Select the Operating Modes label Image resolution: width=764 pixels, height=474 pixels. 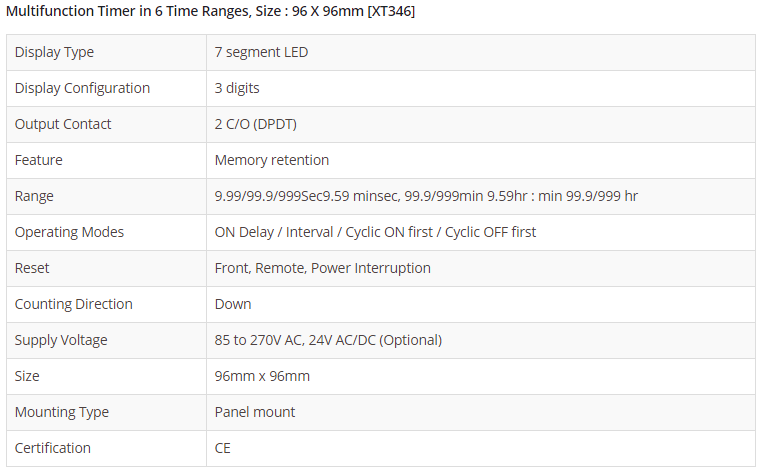click(69, 232)
